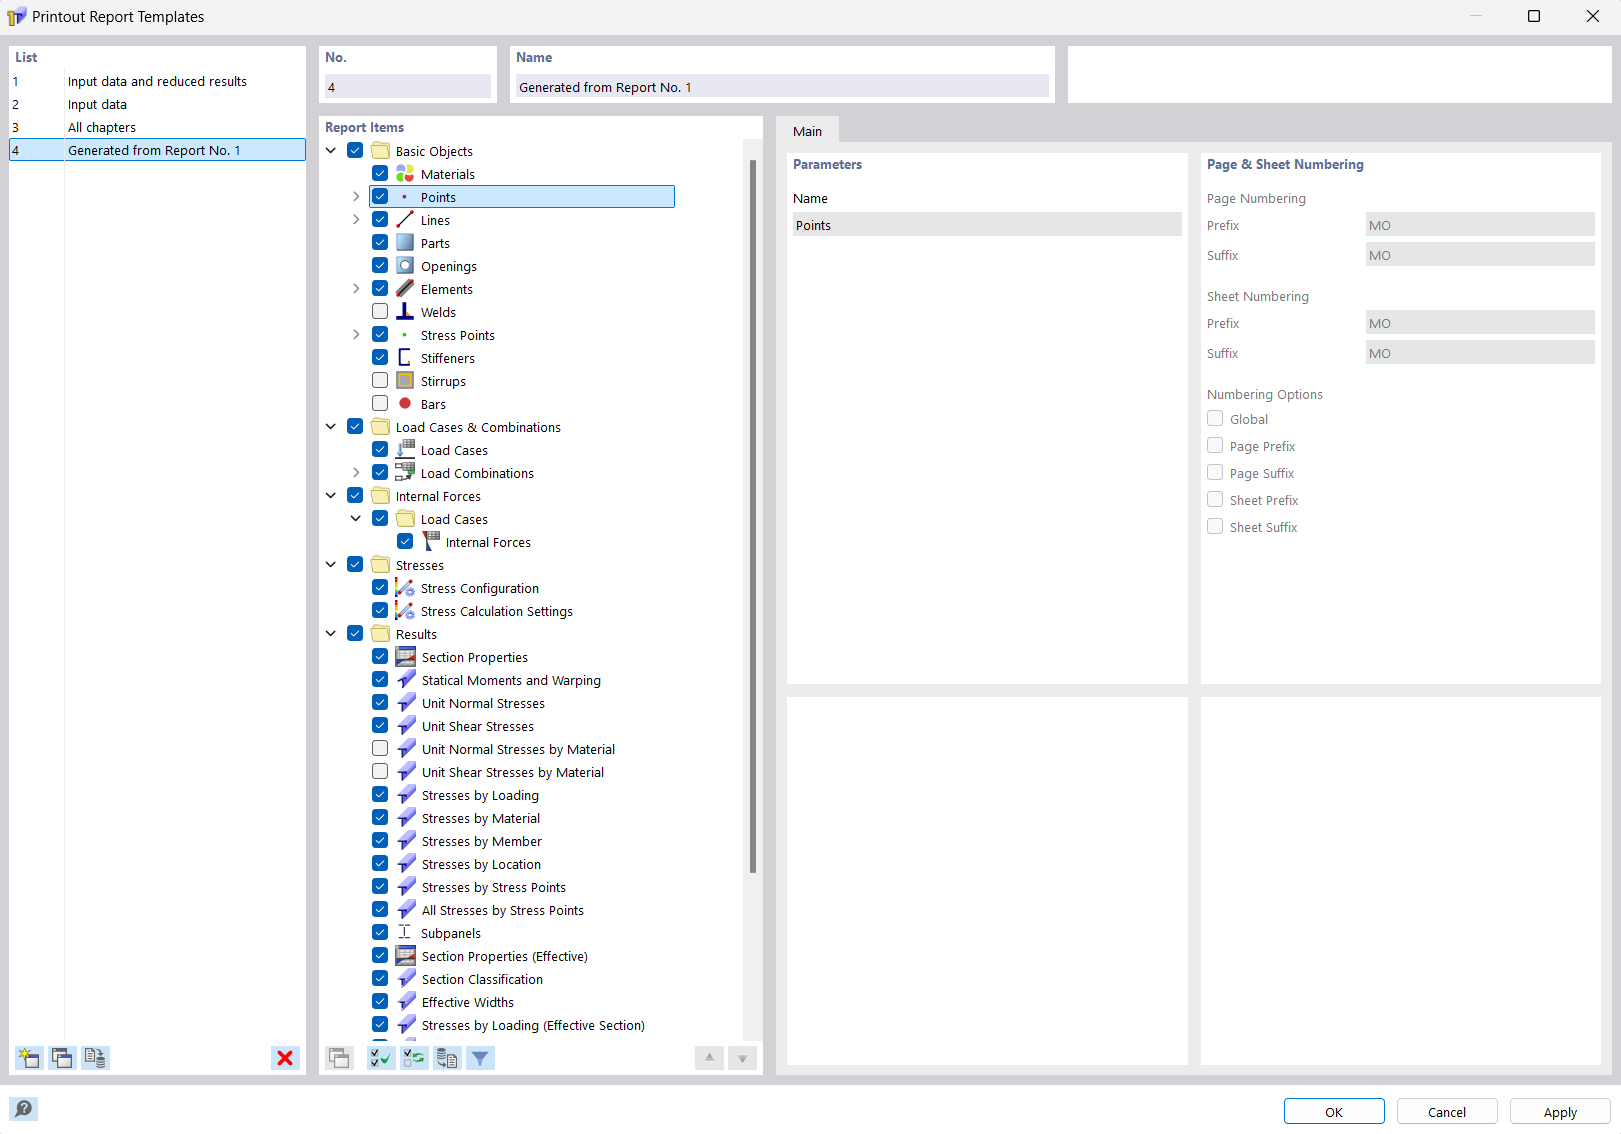Delete the selected template with red X
Screen dimensions: 1621x1134
pos(285,1058)
